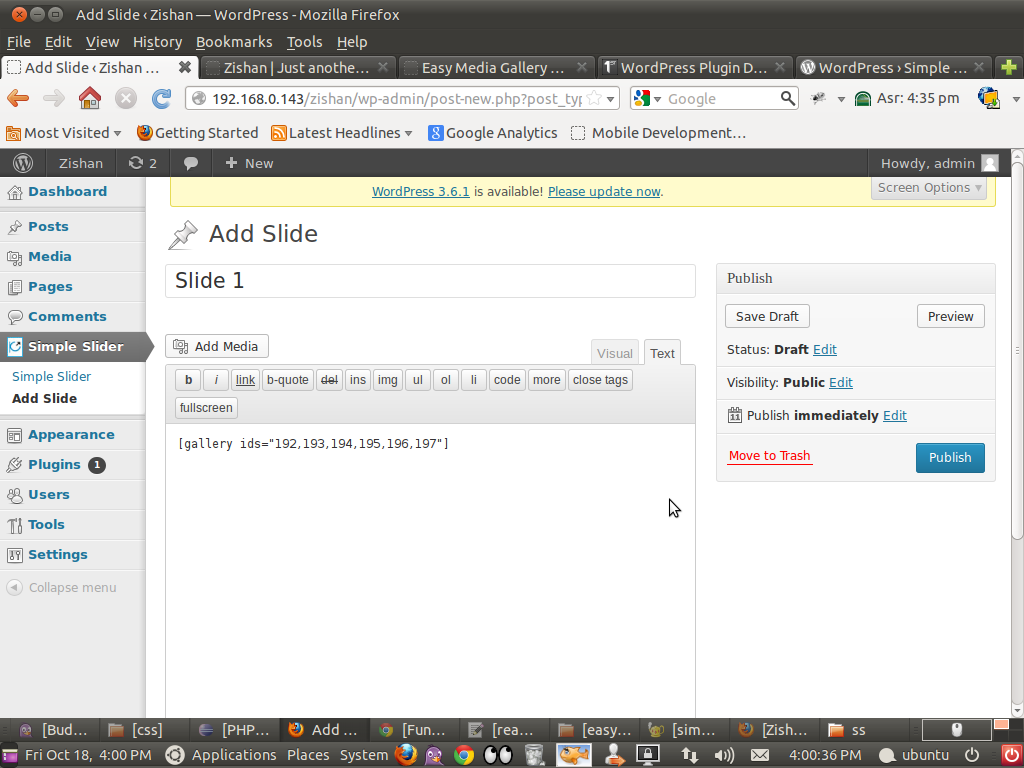
Task: Switch to the Visual editor tab
Action: [x=615, y=353]
